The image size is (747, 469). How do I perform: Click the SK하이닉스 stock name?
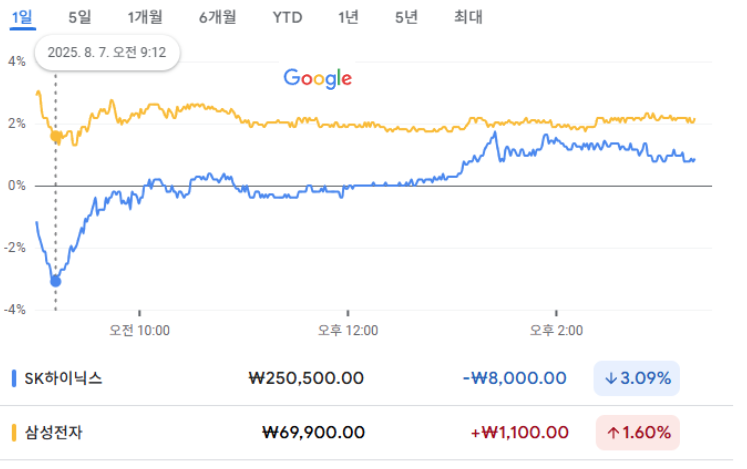63,378
